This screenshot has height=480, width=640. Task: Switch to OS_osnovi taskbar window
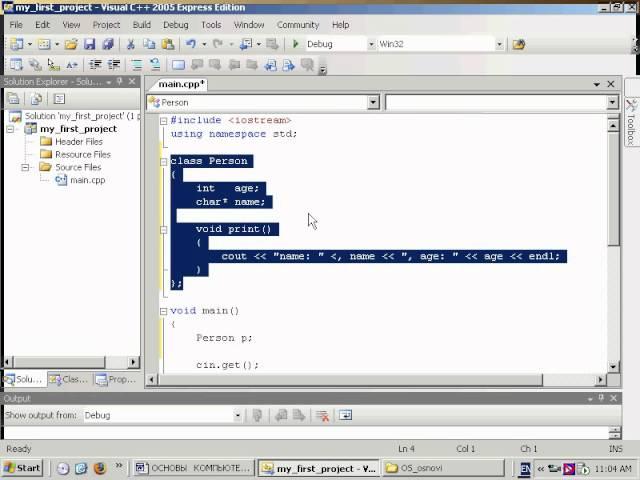(443, 468)
